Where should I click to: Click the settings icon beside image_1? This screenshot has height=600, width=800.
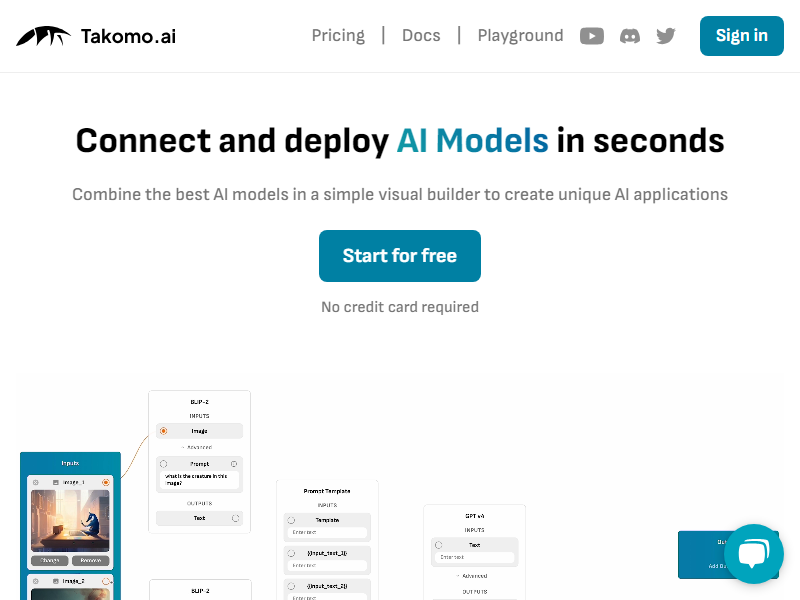click(x=36, y=482)
